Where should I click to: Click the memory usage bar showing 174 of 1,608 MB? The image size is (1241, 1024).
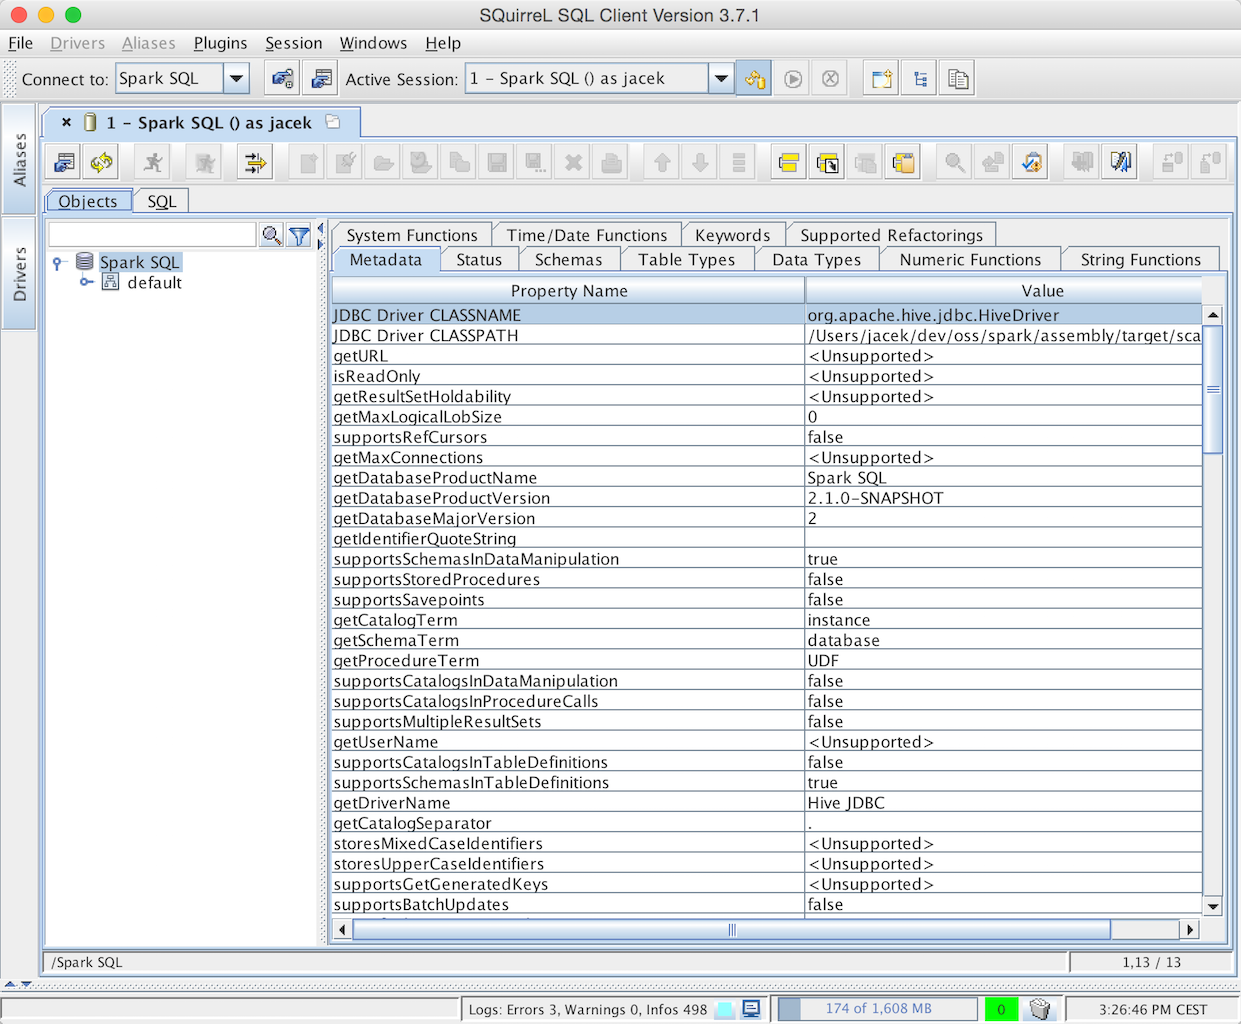coord(876,1009)
